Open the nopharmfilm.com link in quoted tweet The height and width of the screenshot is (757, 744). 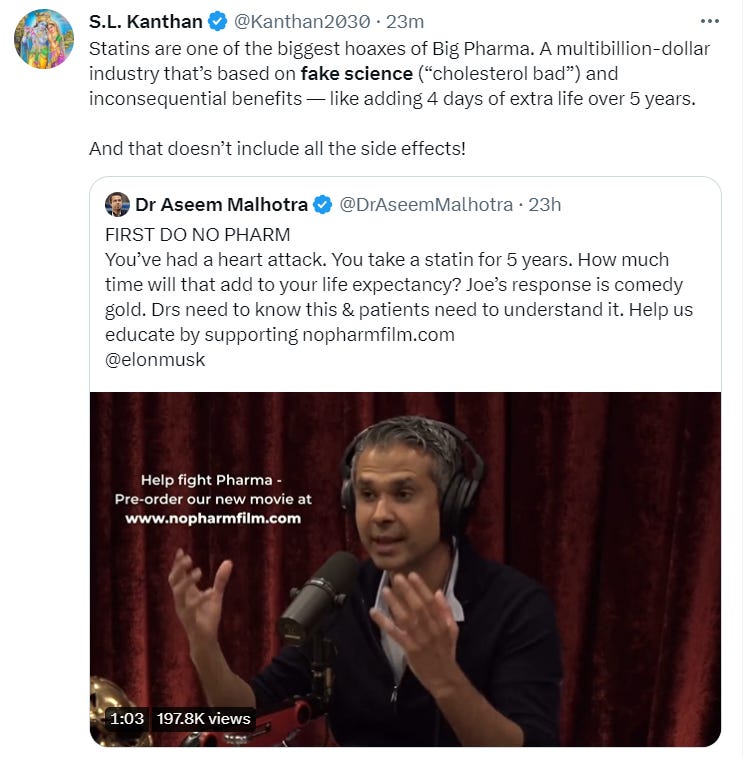coord(379,335)
